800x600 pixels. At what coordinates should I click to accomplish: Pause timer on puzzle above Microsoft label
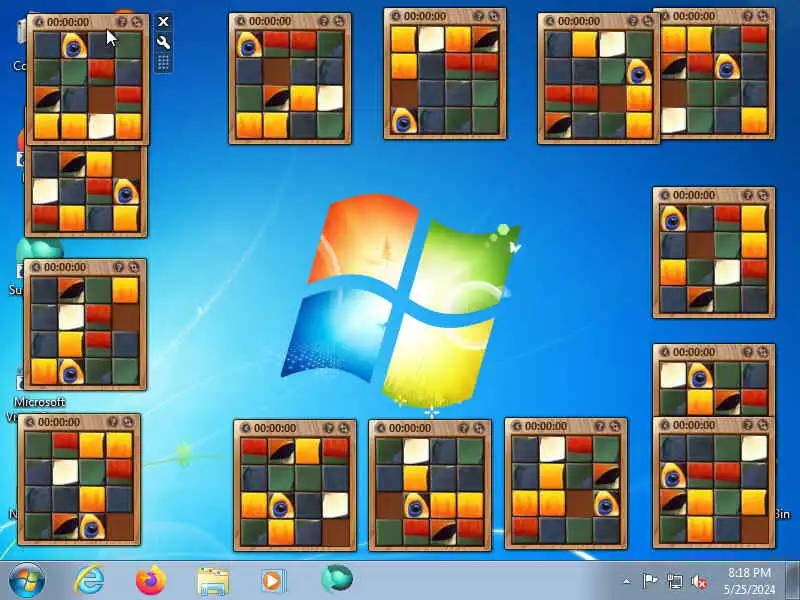(36, 267)
